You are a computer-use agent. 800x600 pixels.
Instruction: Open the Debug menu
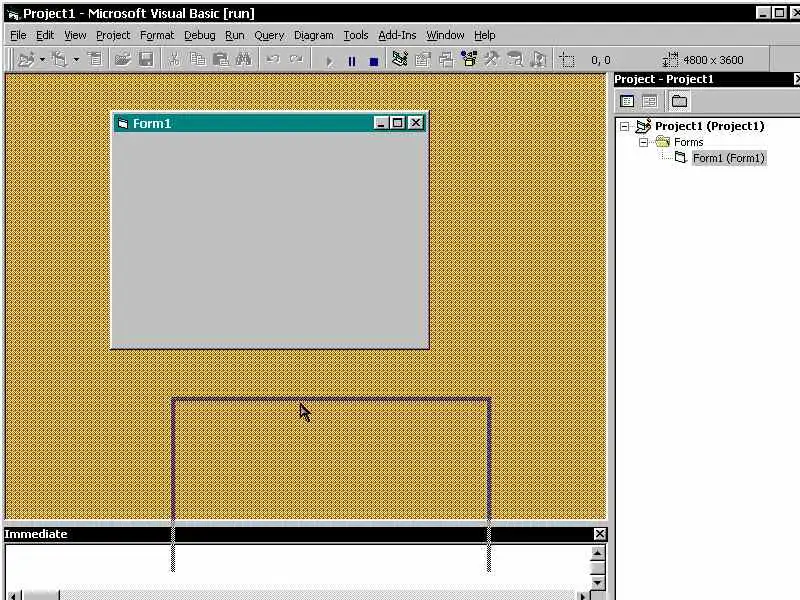click(199, 35)
